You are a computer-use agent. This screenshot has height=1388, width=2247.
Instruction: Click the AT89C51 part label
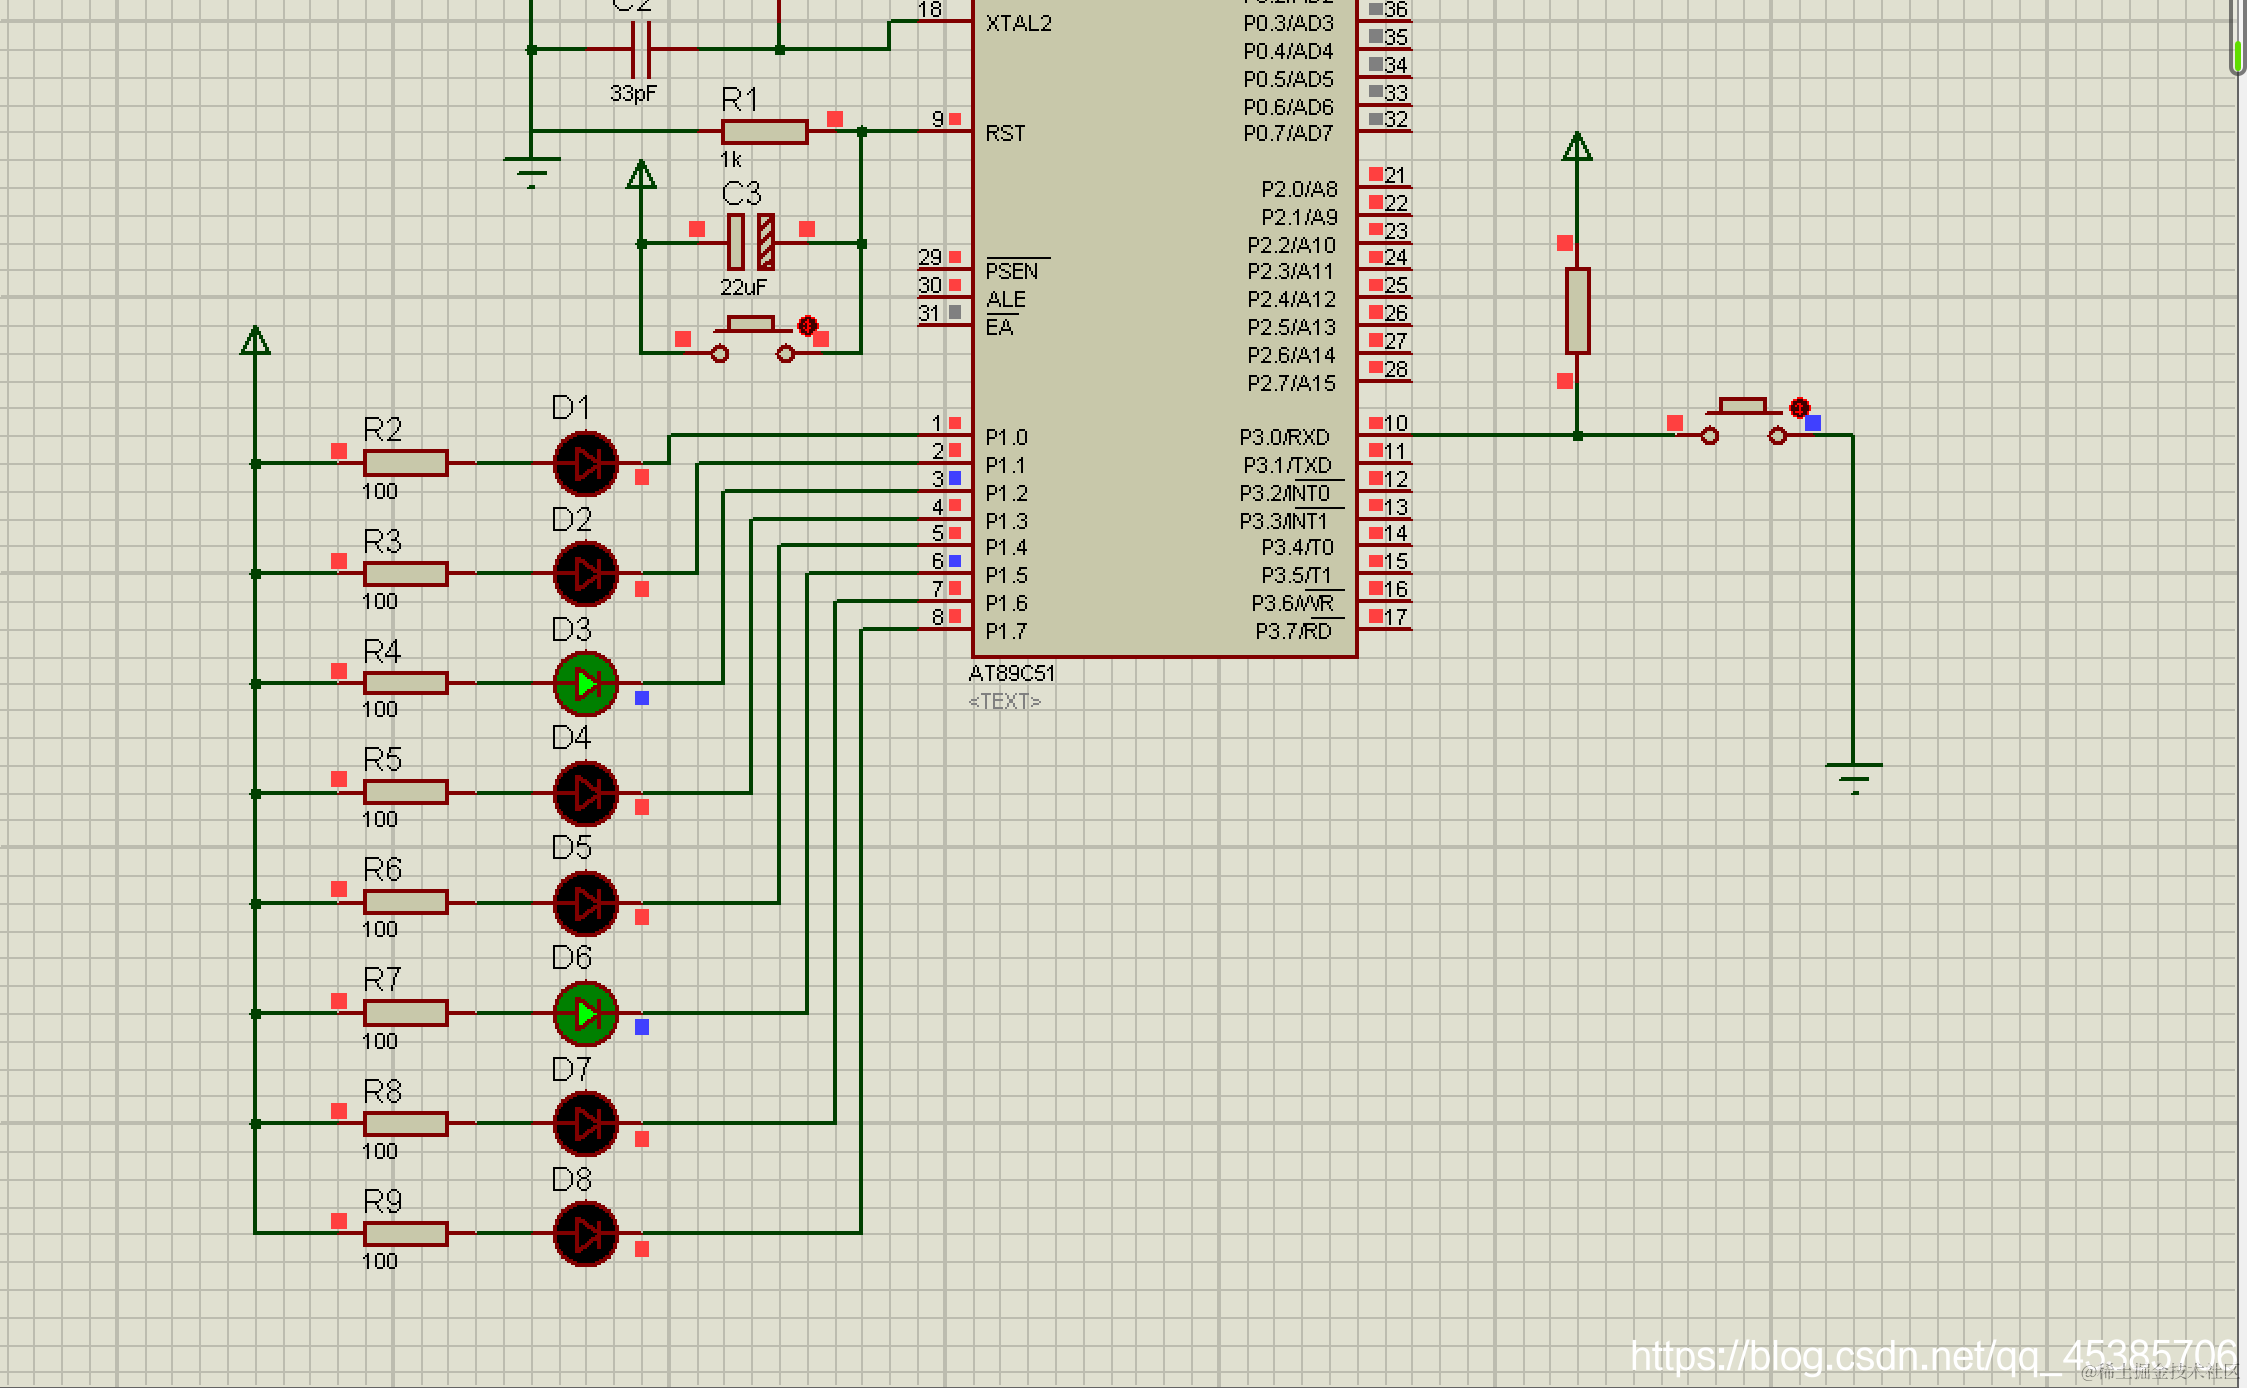tap(1011, 674)
